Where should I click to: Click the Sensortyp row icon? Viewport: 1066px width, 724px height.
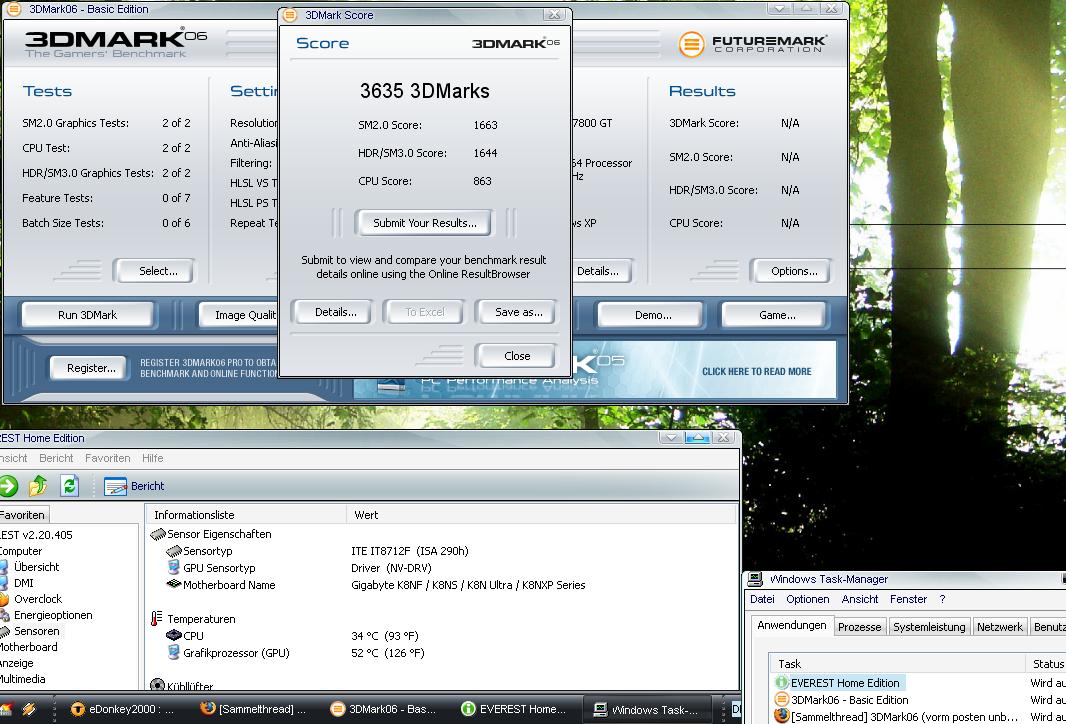(173, 551)
